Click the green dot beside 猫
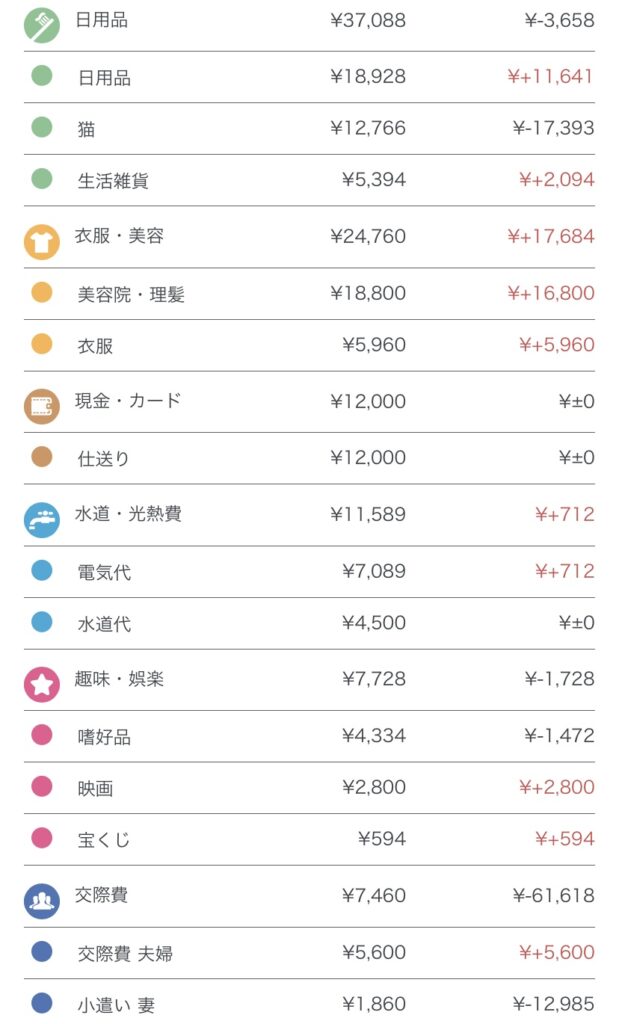The height and width of the screenshot is (1024, 619). [41, 127]
